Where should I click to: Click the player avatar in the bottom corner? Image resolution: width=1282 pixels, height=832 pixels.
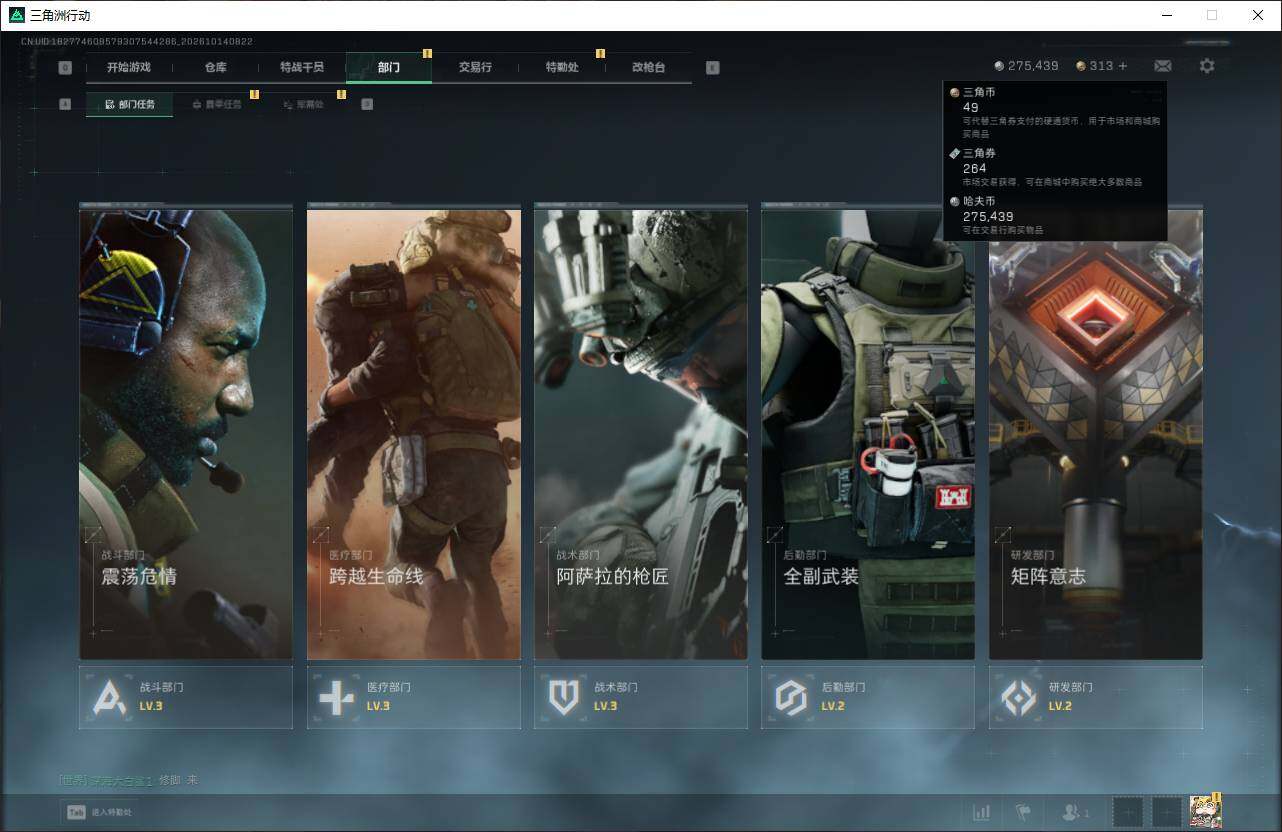point(1204,812)
